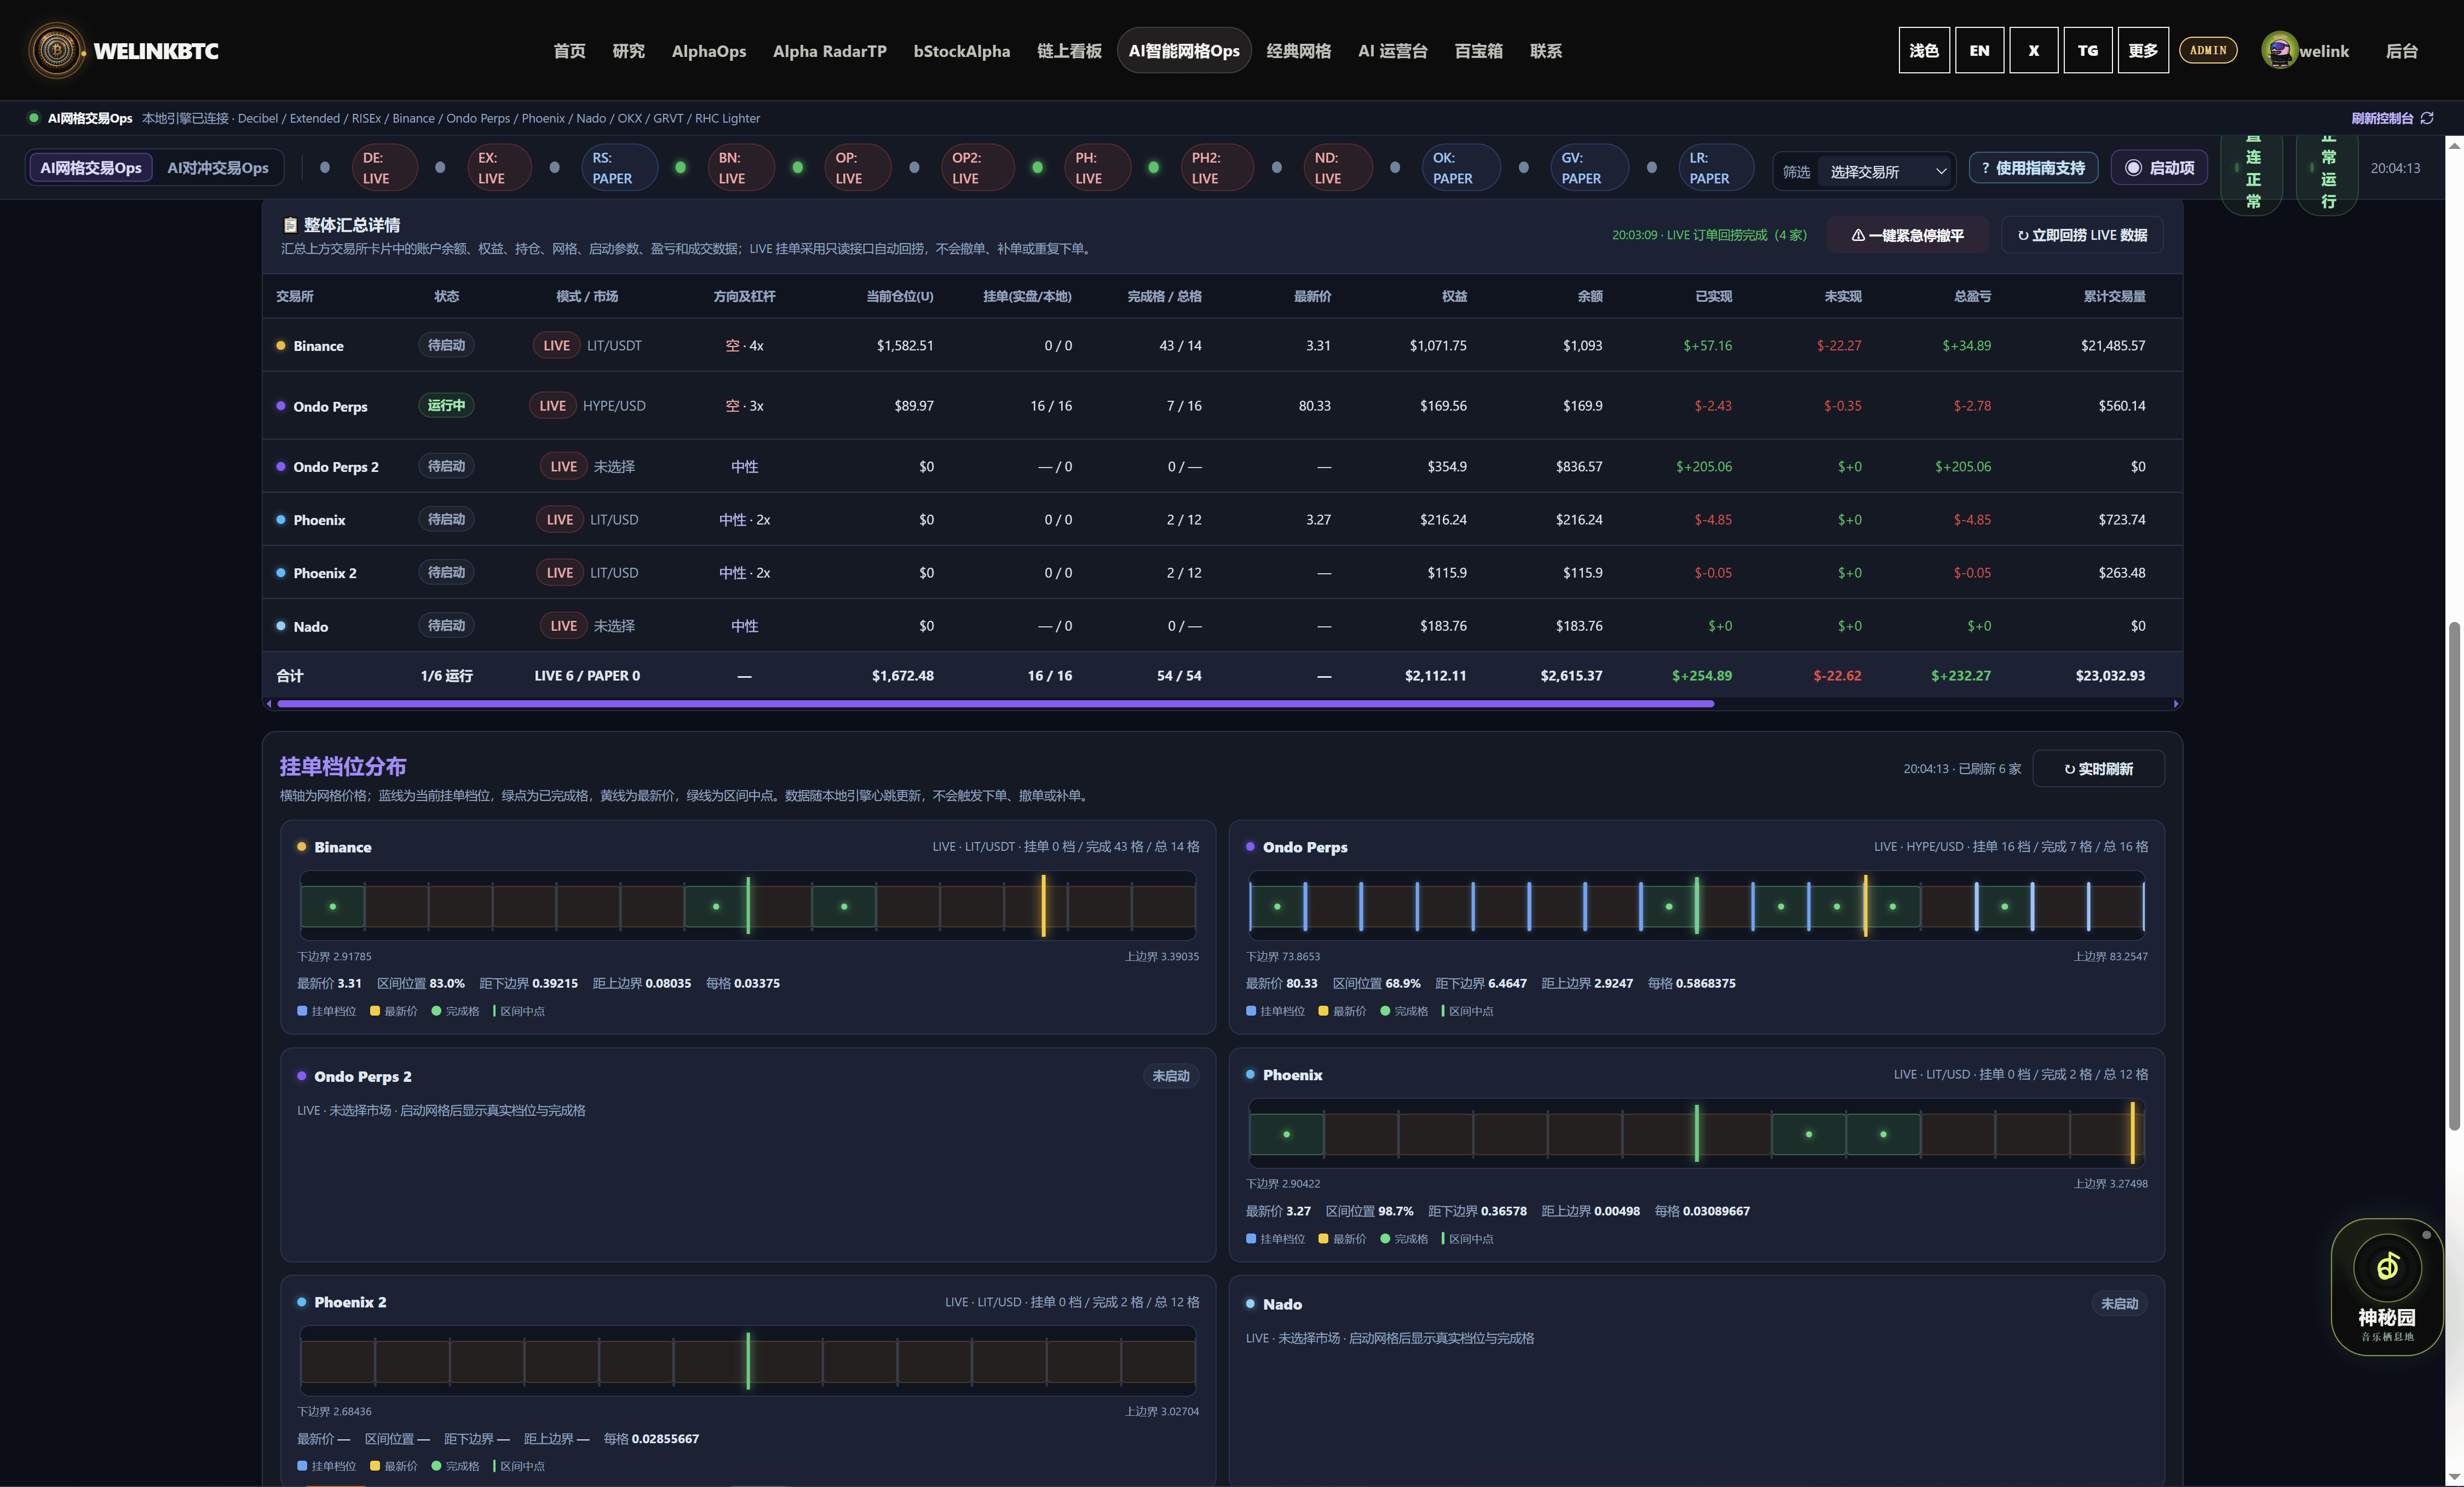Viewport: 2464px width, 1487px height.
Task: Click the LIVE badge in the Phoenix 2 row
Action: click(x=559, y=573)
